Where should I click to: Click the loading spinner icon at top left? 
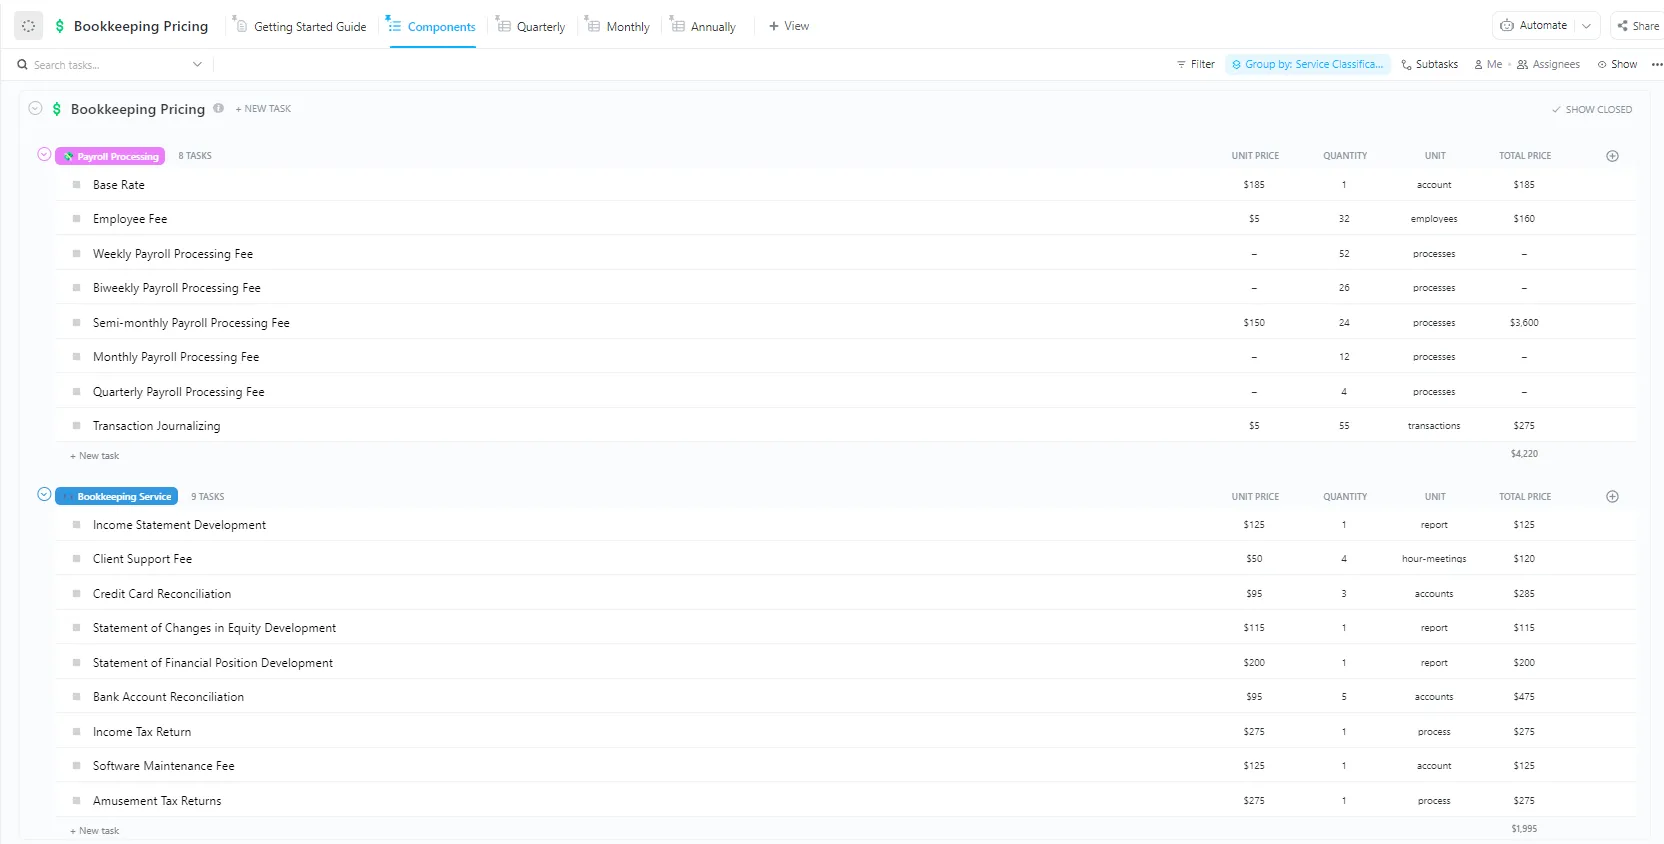[x=28, y=26]
